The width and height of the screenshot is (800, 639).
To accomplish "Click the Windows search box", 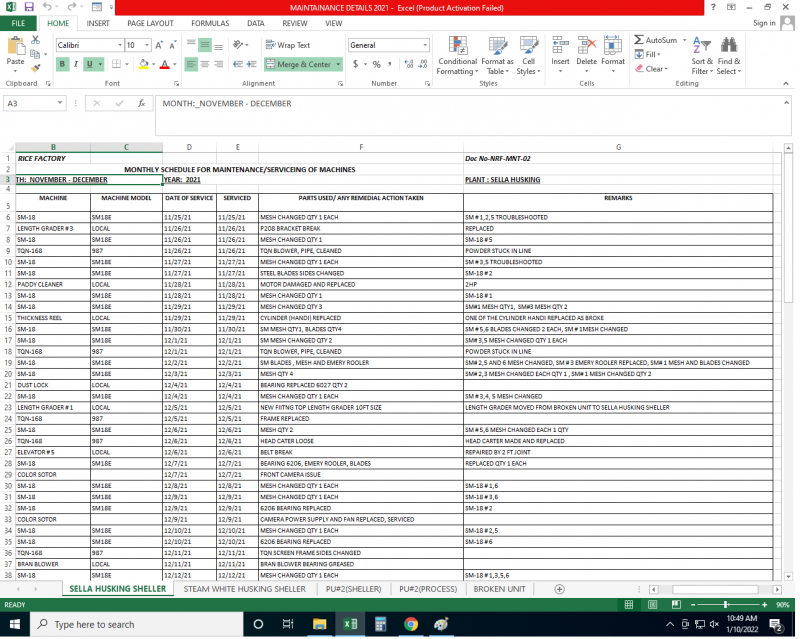I will click(x=137, y=625).
